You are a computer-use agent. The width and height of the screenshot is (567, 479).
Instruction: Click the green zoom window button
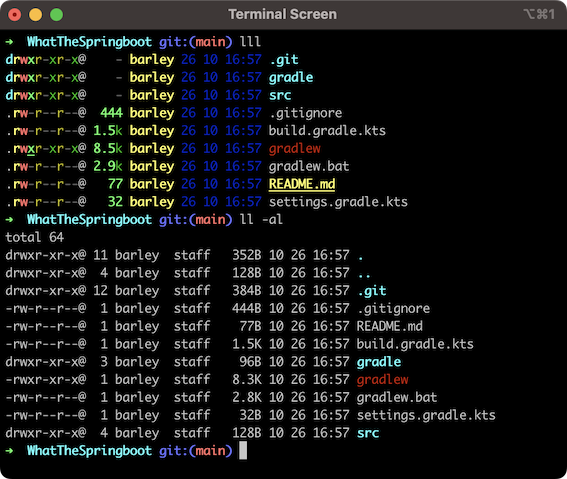[56, 15]
